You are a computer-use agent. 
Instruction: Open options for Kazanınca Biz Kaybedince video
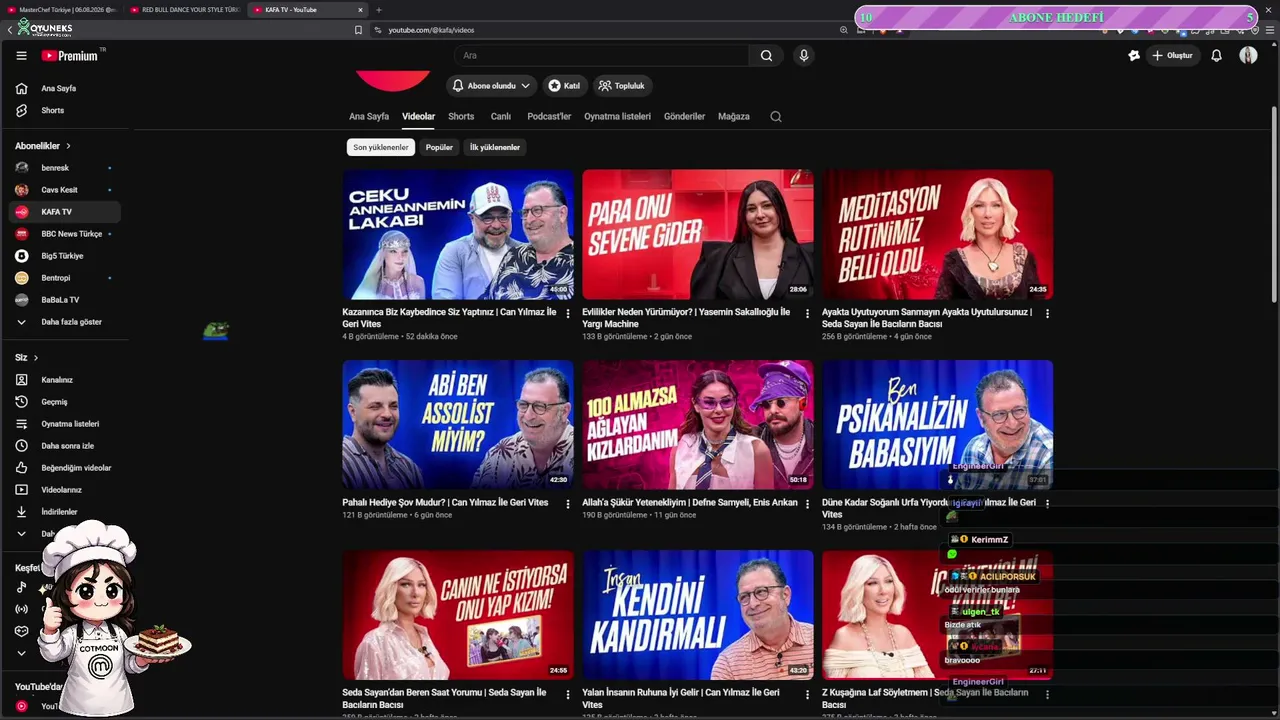pos(568,314)
